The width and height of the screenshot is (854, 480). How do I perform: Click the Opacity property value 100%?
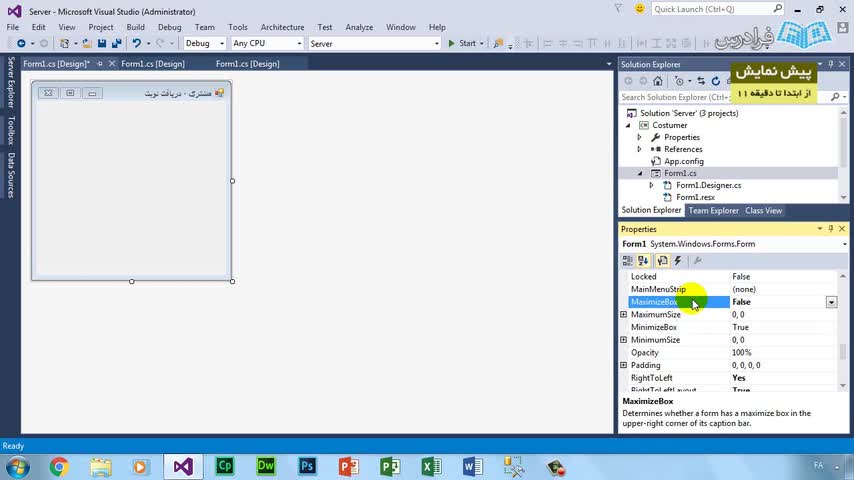(x=742, y=353)
